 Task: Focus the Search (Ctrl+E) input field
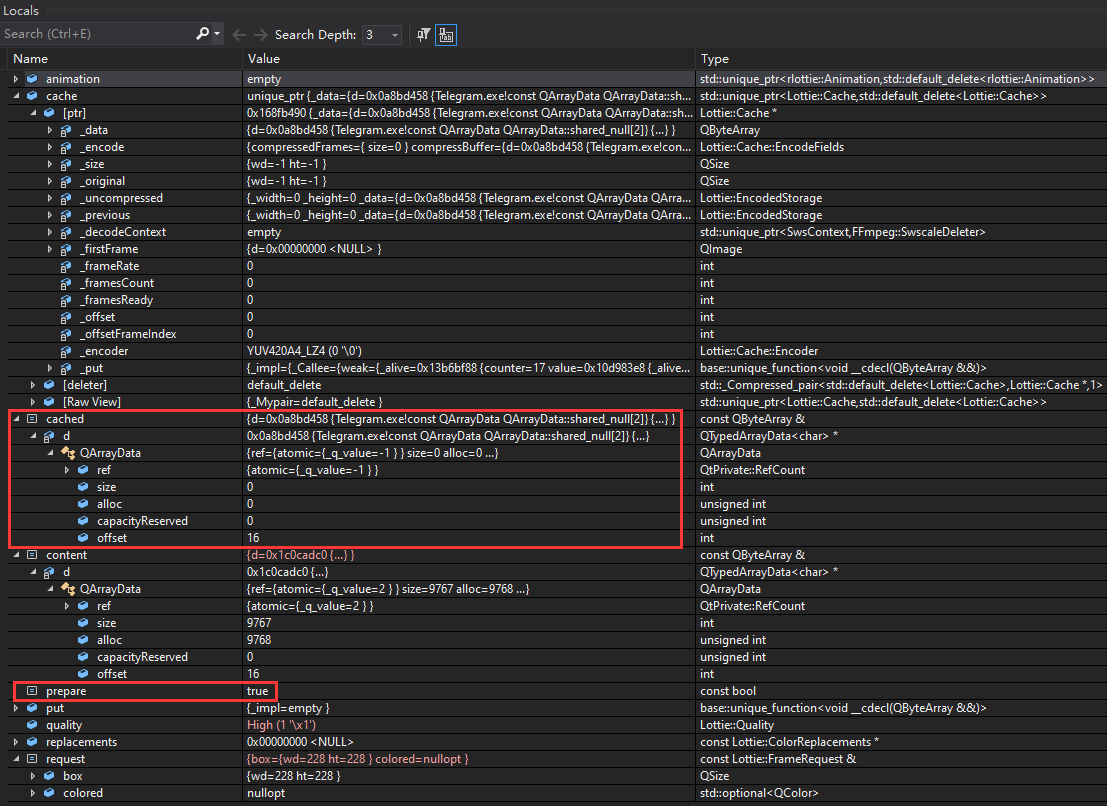point(99,34)
